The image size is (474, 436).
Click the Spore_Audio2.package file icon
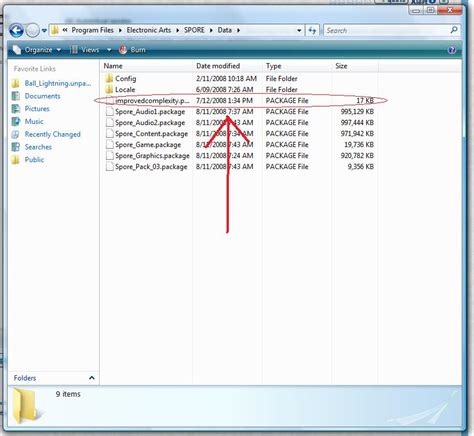click(109, 123)
